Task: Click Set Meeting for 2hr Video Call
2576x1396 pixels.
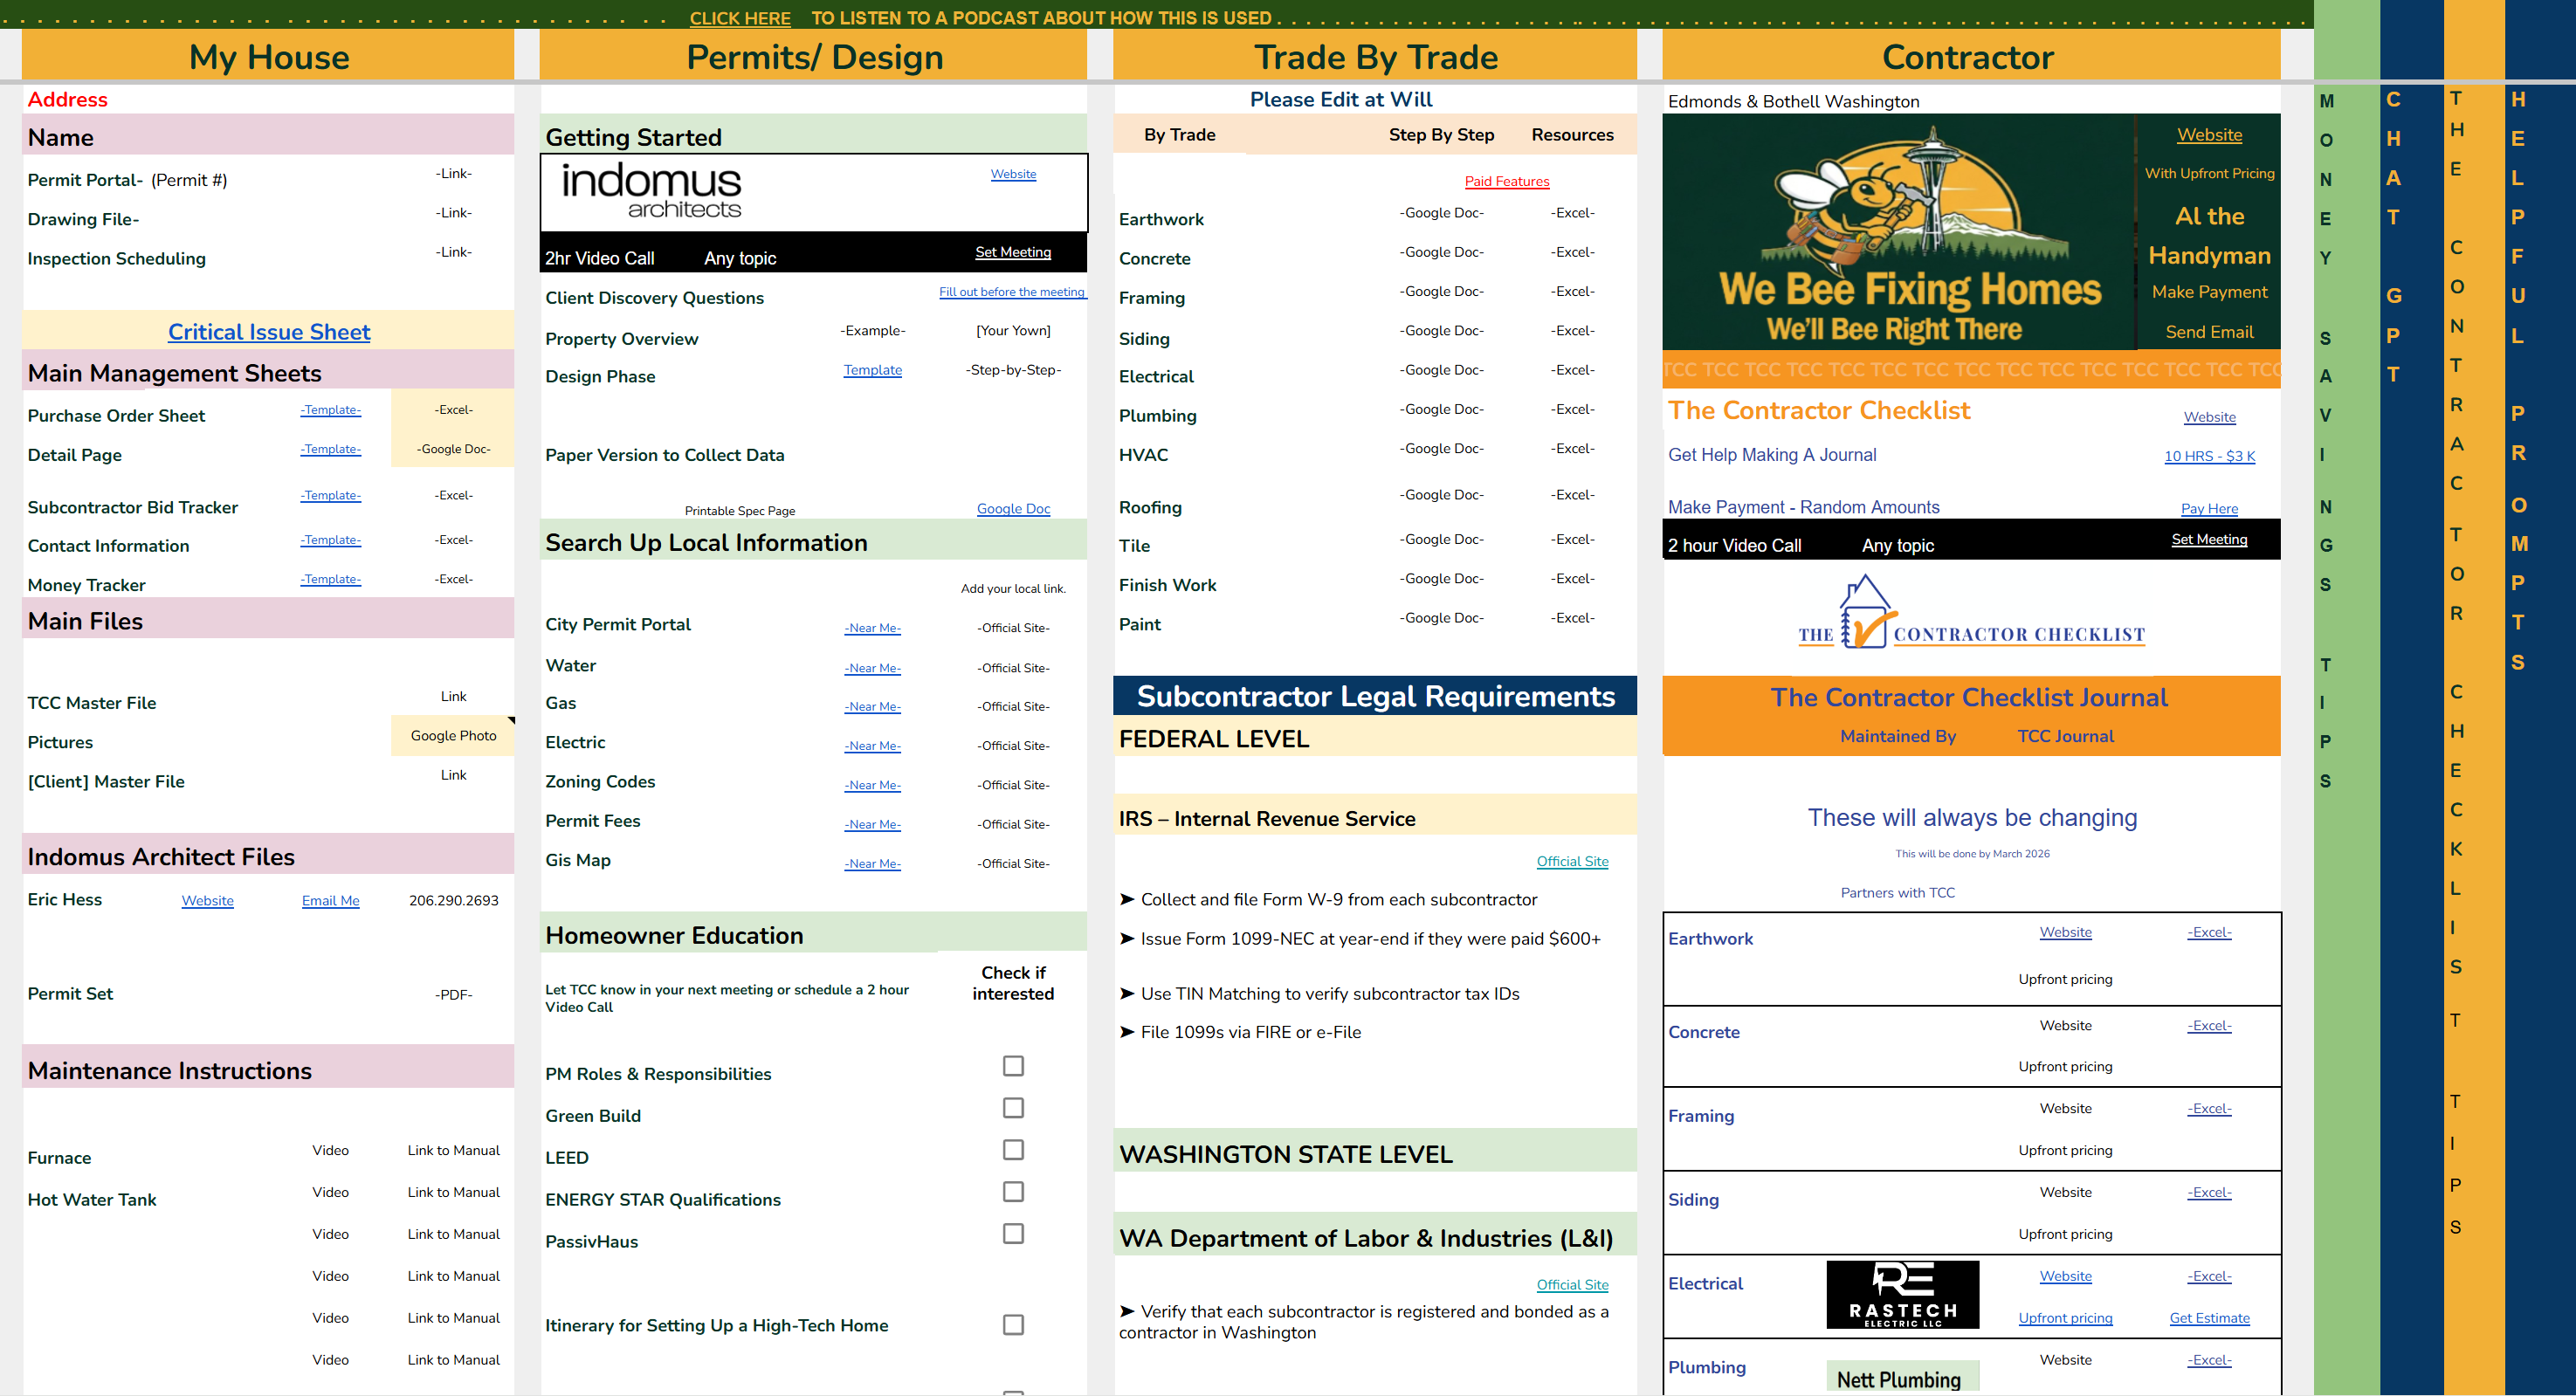Action: [1013, 252]
